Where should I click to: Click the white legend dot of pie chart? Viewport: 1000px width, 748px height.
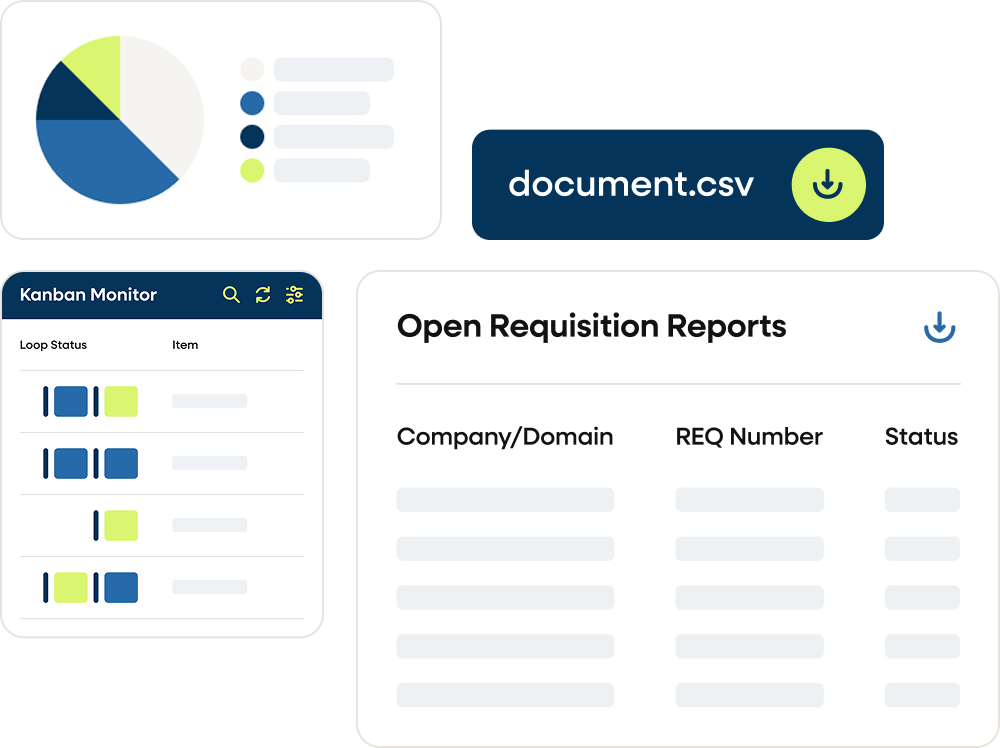(252, 70)
